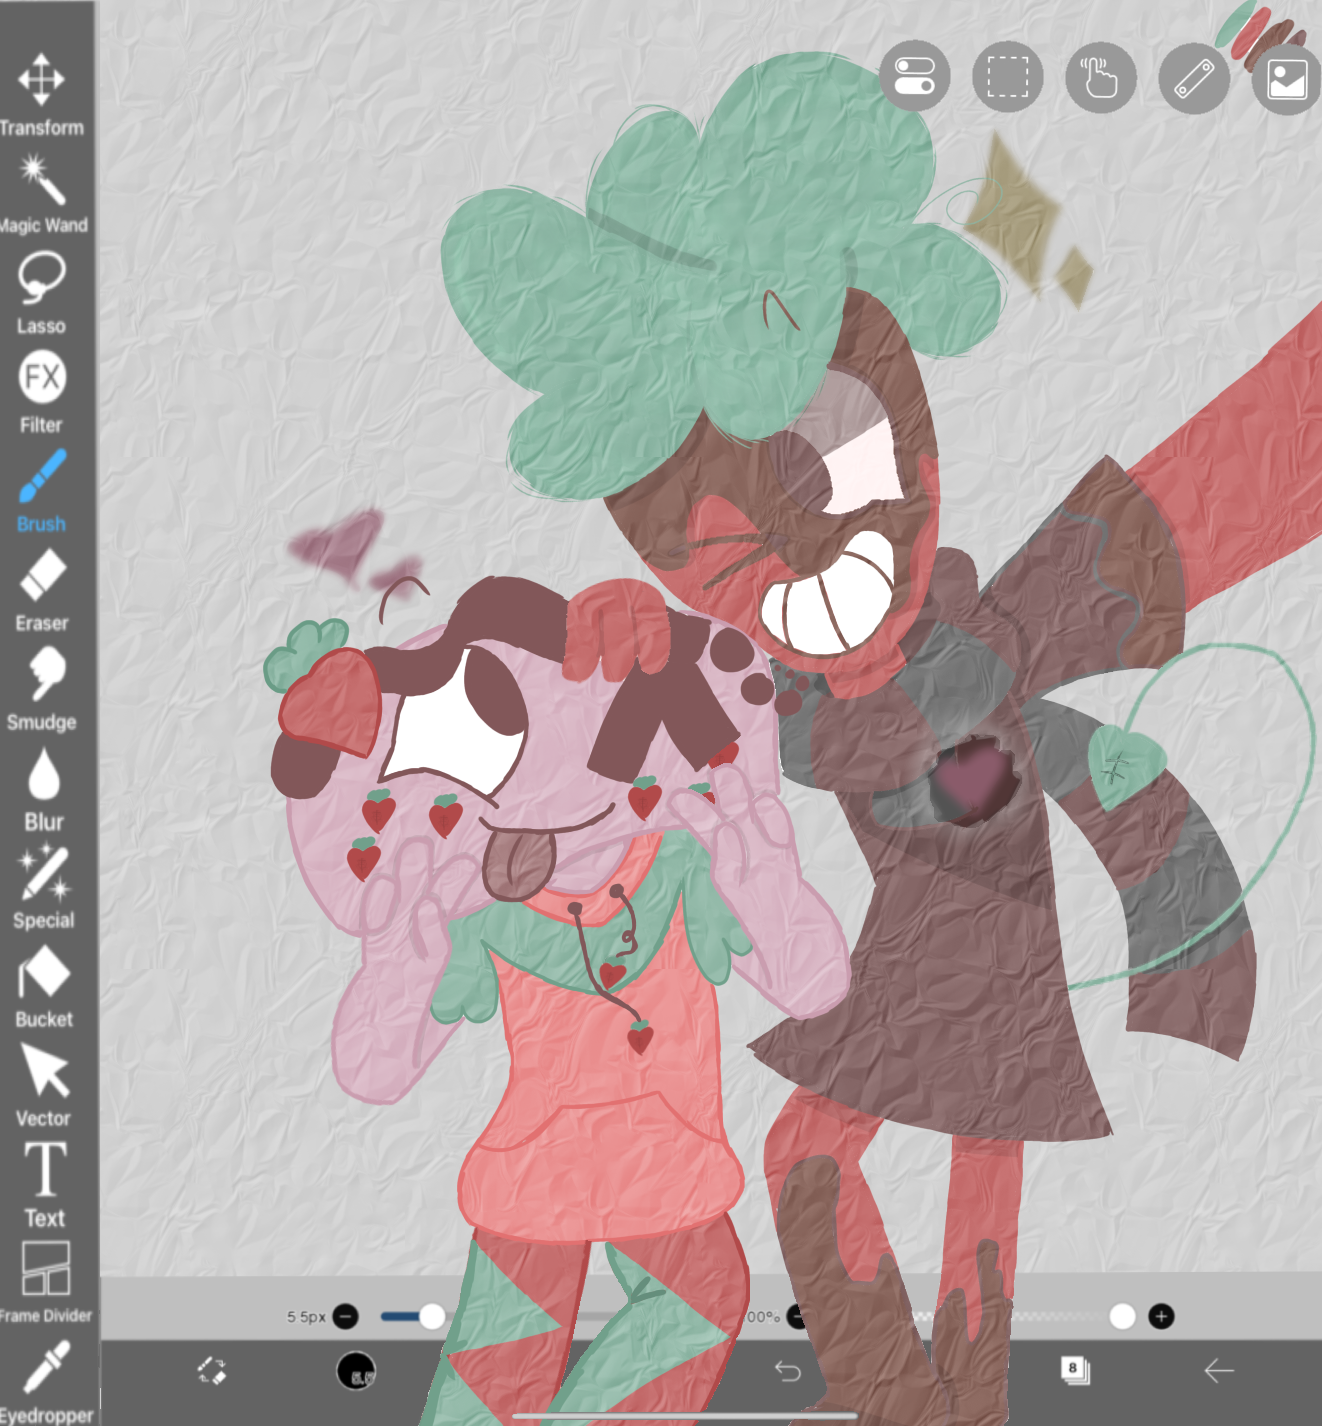Open the selection area menu

click(1007, 77)
